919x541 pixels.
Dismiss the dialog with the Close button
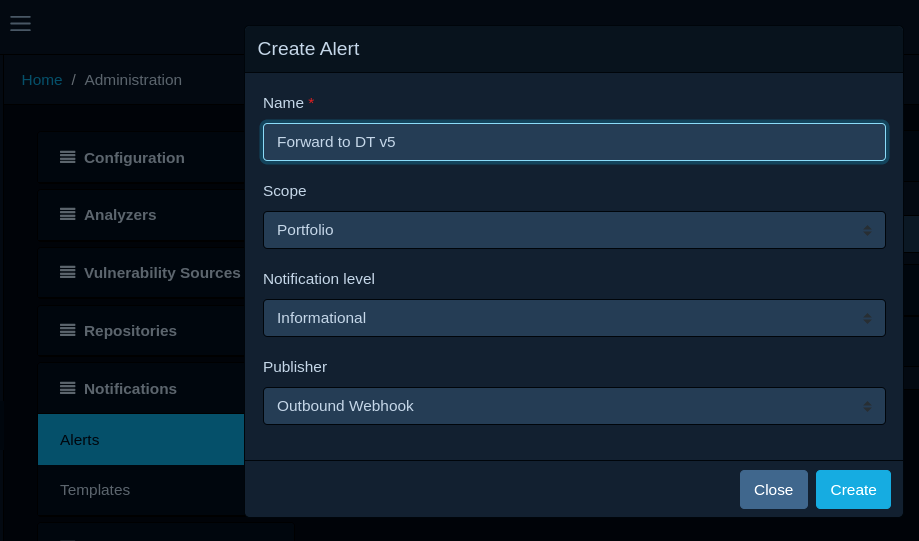point(773,490)
